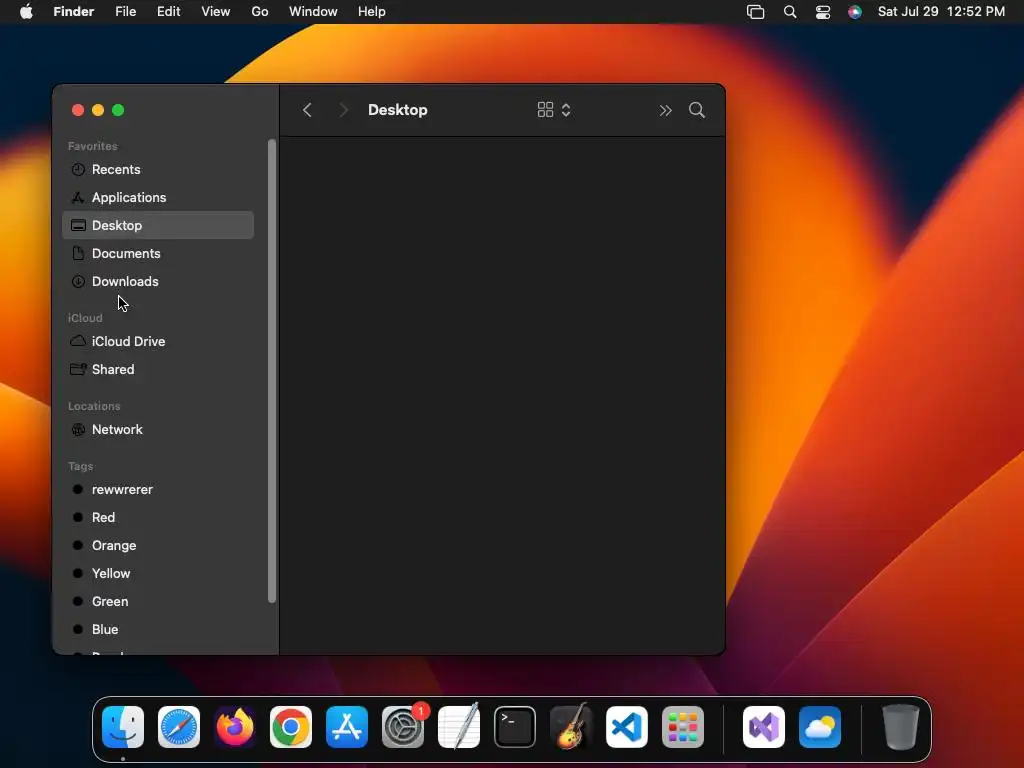This screenshot has width=1024, height=768.
Task: Open System Settings from the Dock
Action: 403,727
